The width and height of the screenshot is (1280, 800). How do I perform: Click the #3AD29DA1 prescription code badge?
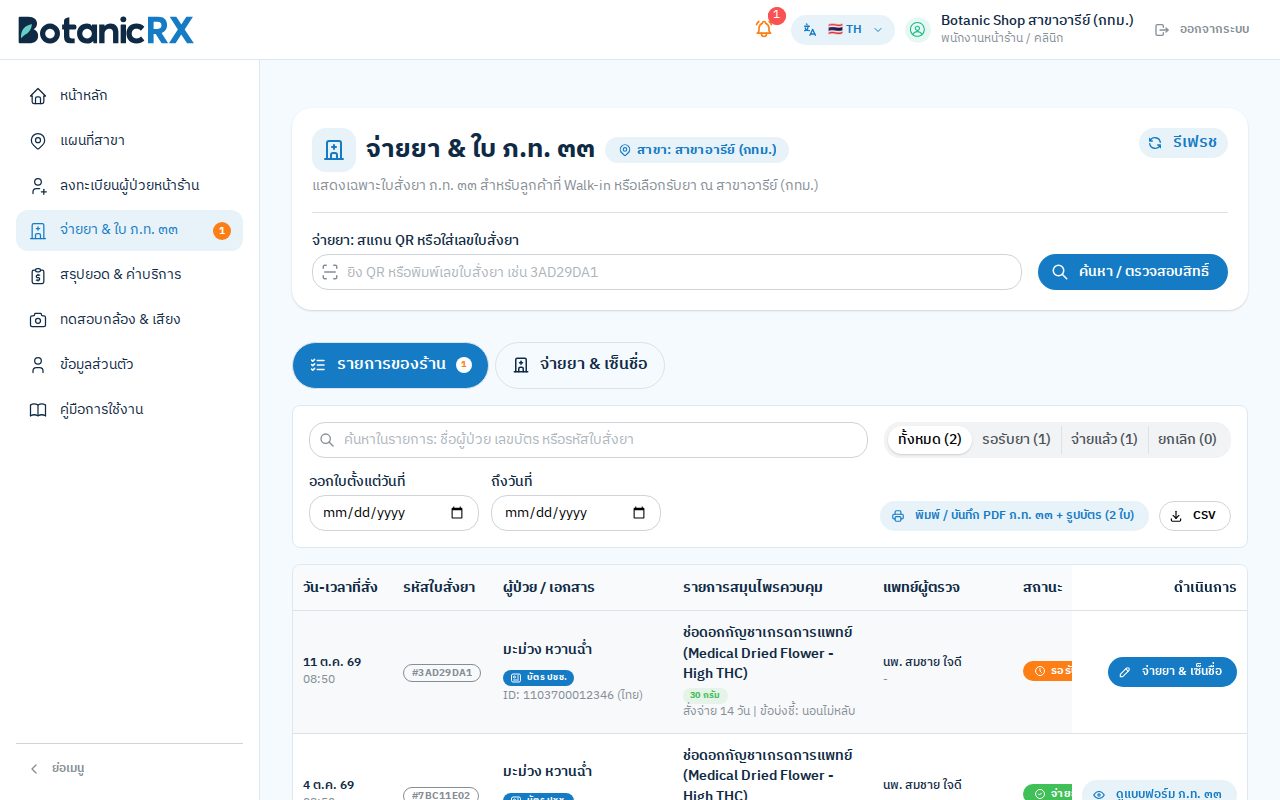pos(443,673)
